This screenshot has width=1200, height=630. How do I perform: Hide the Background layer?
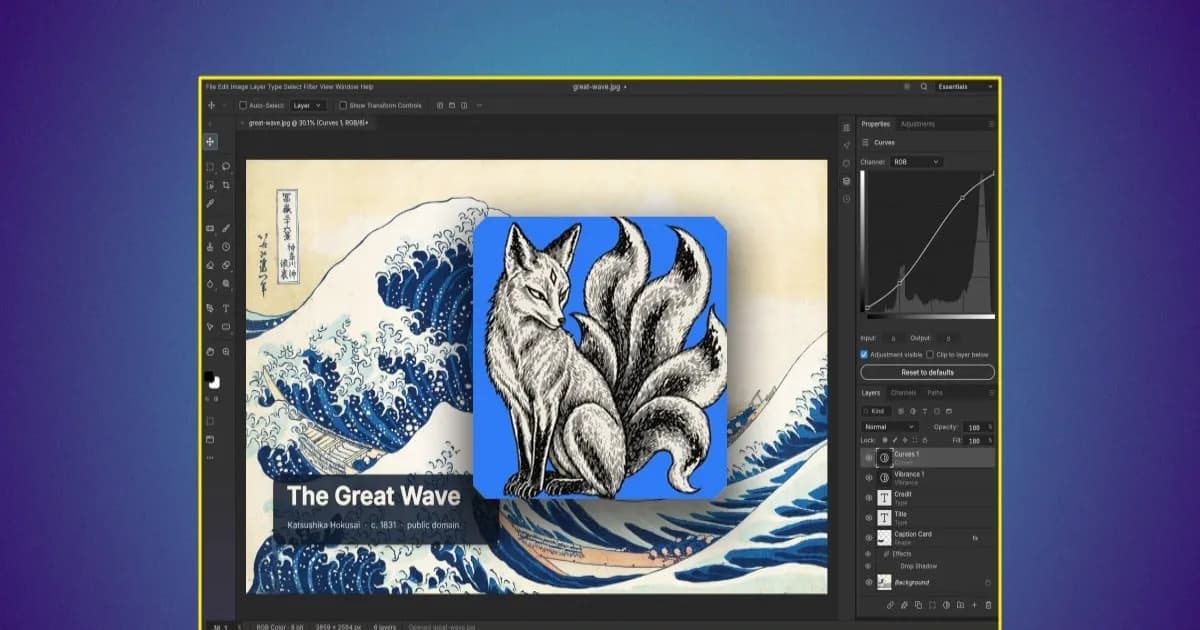coord(868,582)
